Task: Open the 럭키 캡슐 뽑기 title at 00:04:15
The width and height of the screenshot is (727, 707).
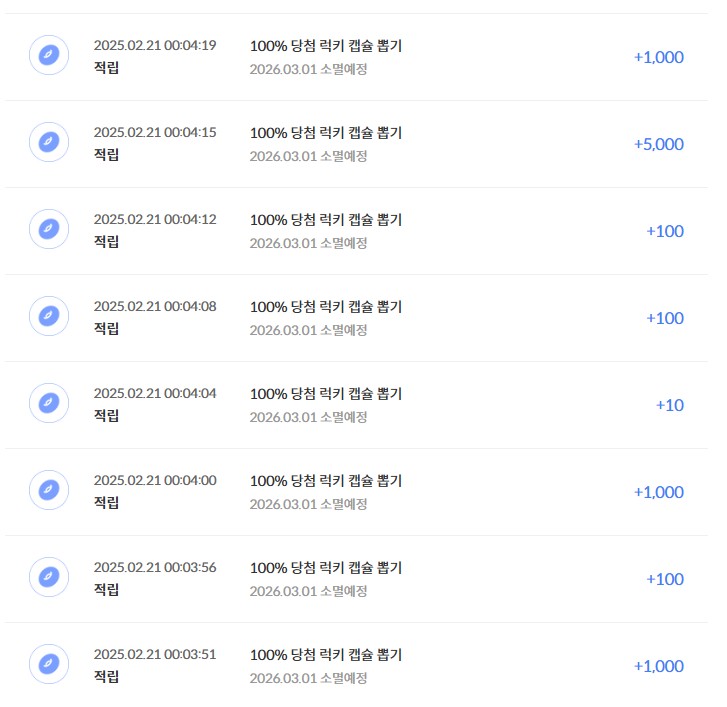Action: coord(326,133)
